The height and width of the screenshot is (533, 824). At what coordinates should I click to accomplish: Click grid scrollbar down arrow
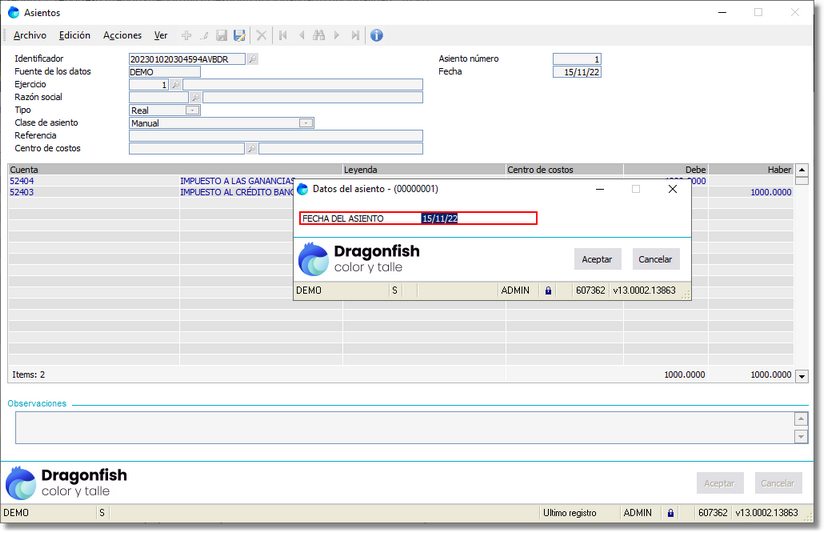click(x=801, y=376)
